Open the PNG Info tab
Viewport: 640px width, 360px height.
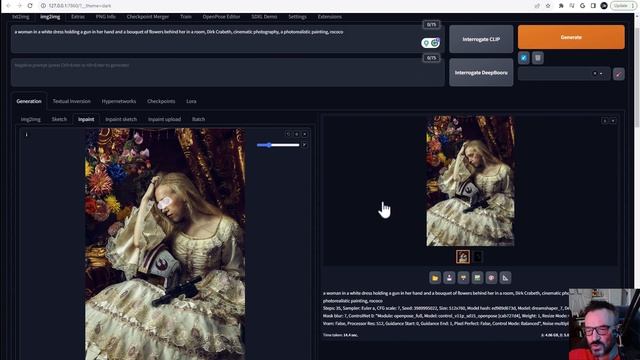pyautogui.click(x=106, y=17)
